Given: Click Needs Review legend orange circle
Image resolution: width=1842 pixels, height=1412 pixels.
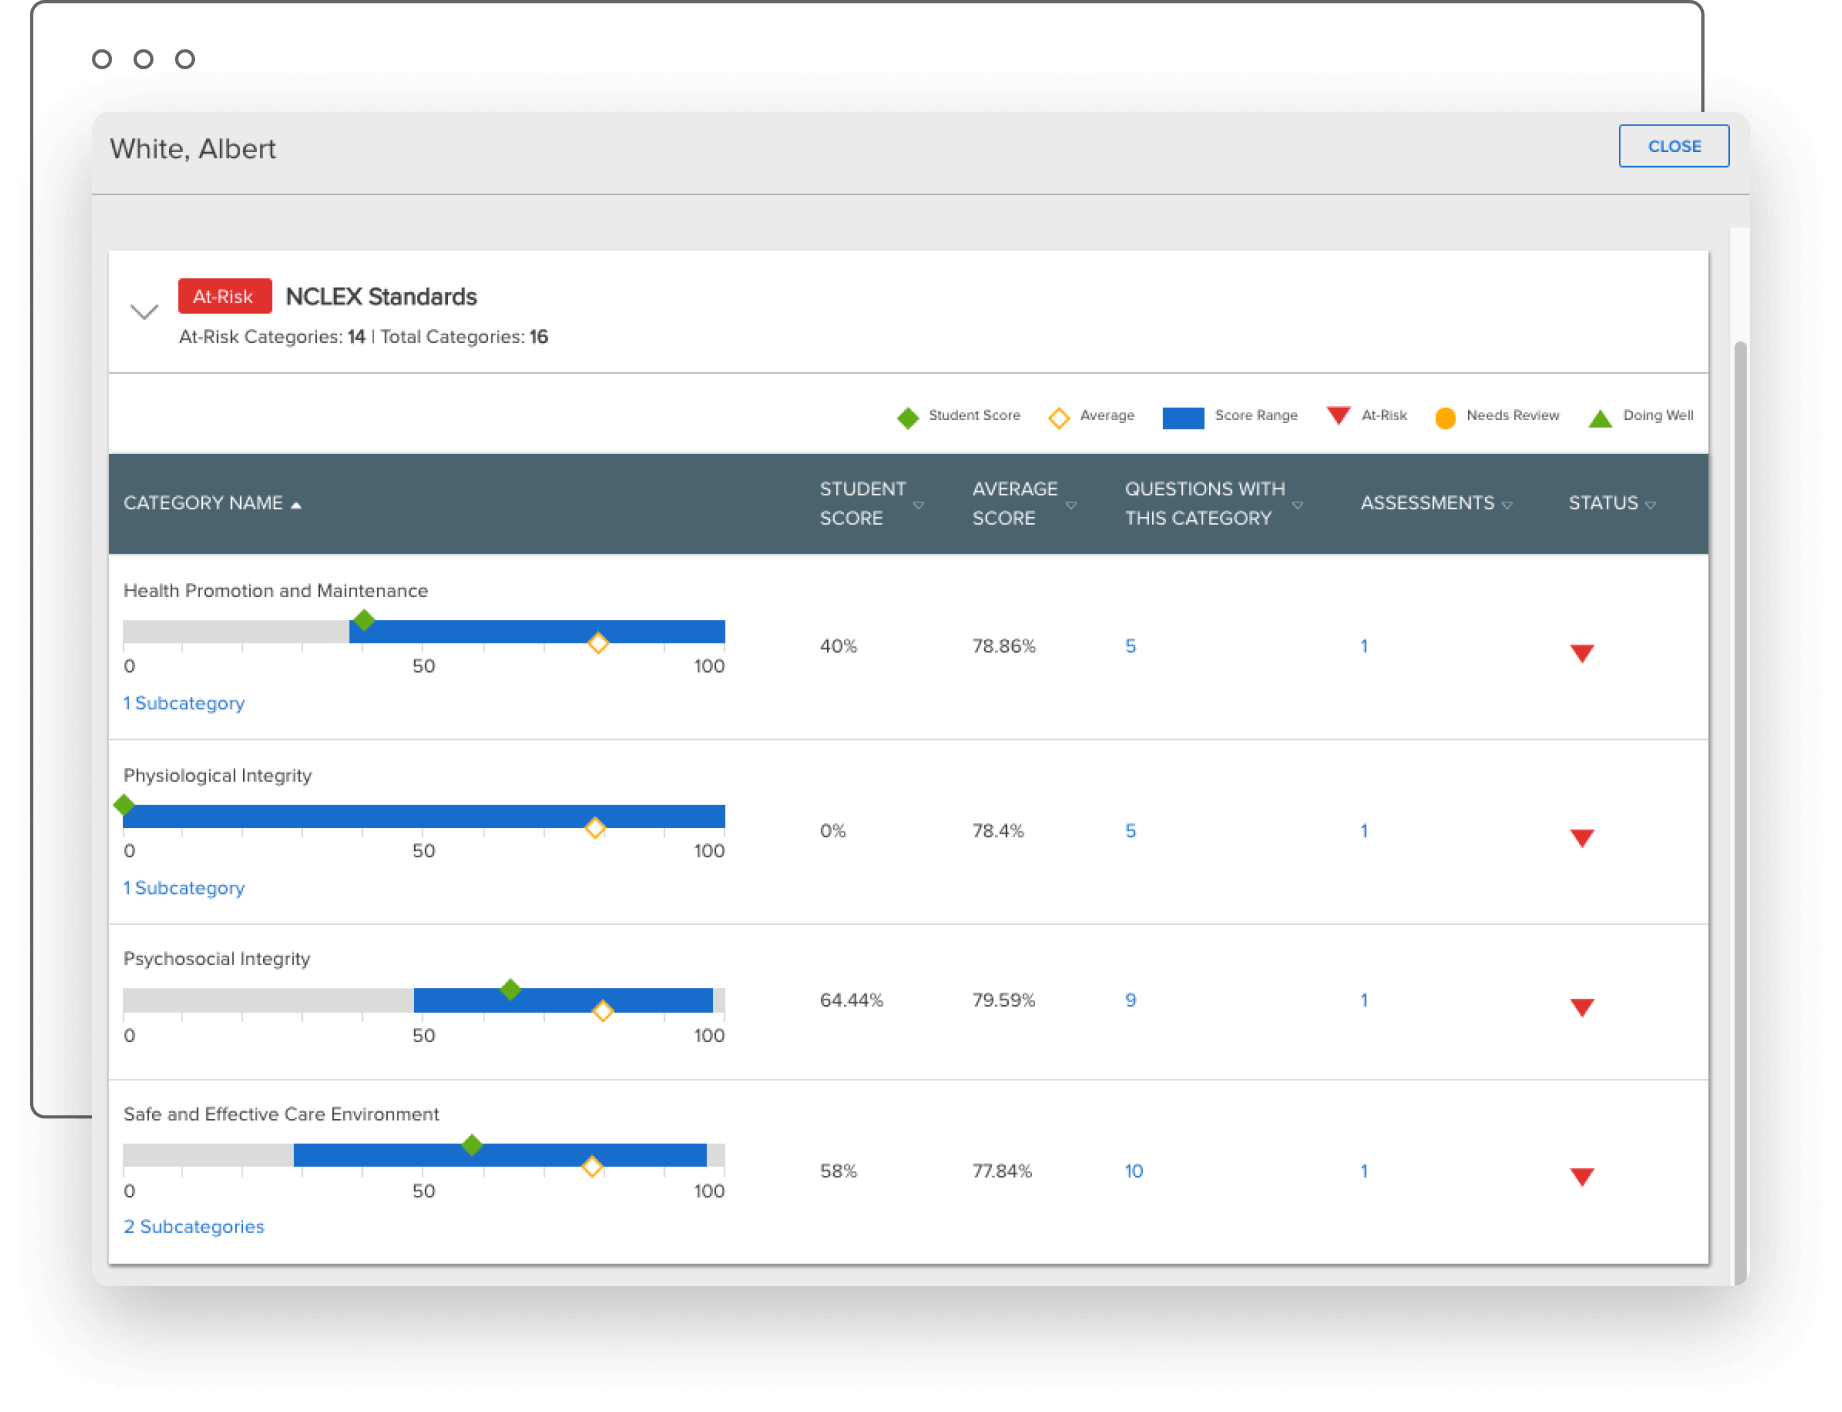Looking at the screenshot, I should [x=1445, y=418].
